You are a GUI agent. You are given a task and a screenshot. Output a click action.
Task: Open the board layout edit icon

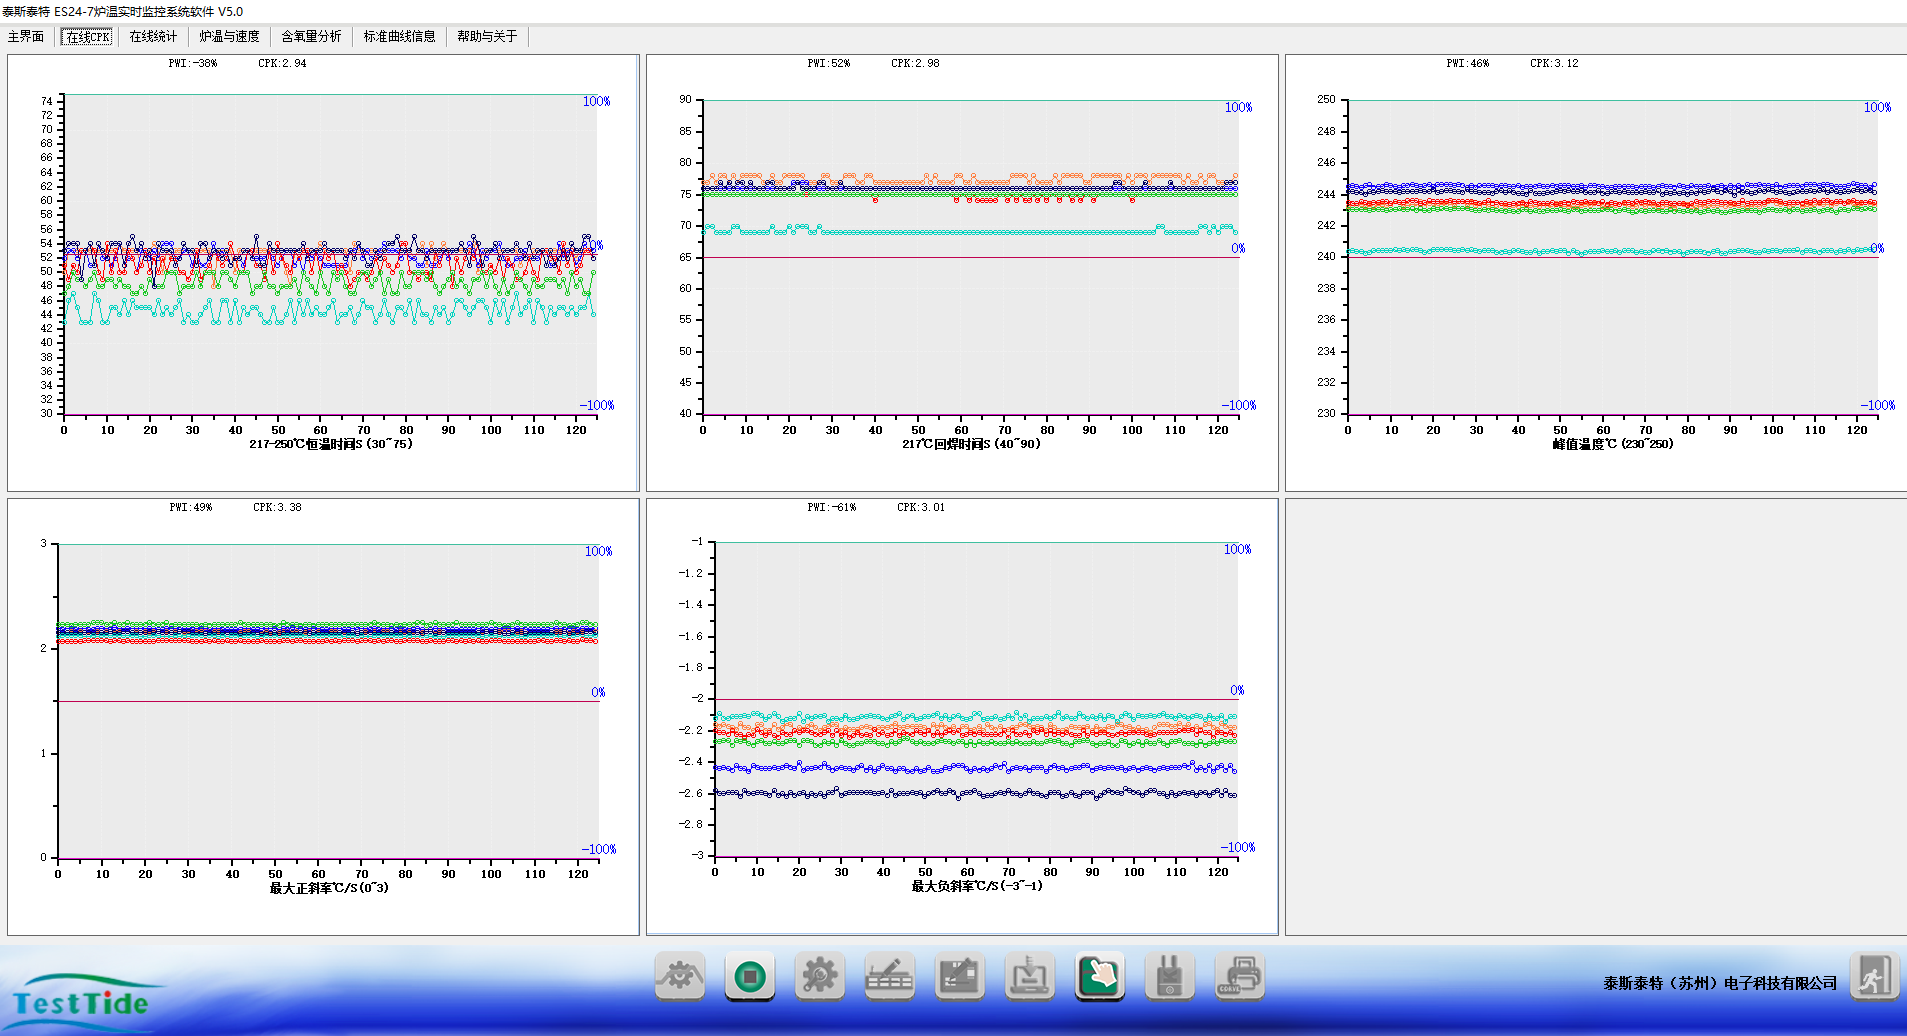coord(959,976)
